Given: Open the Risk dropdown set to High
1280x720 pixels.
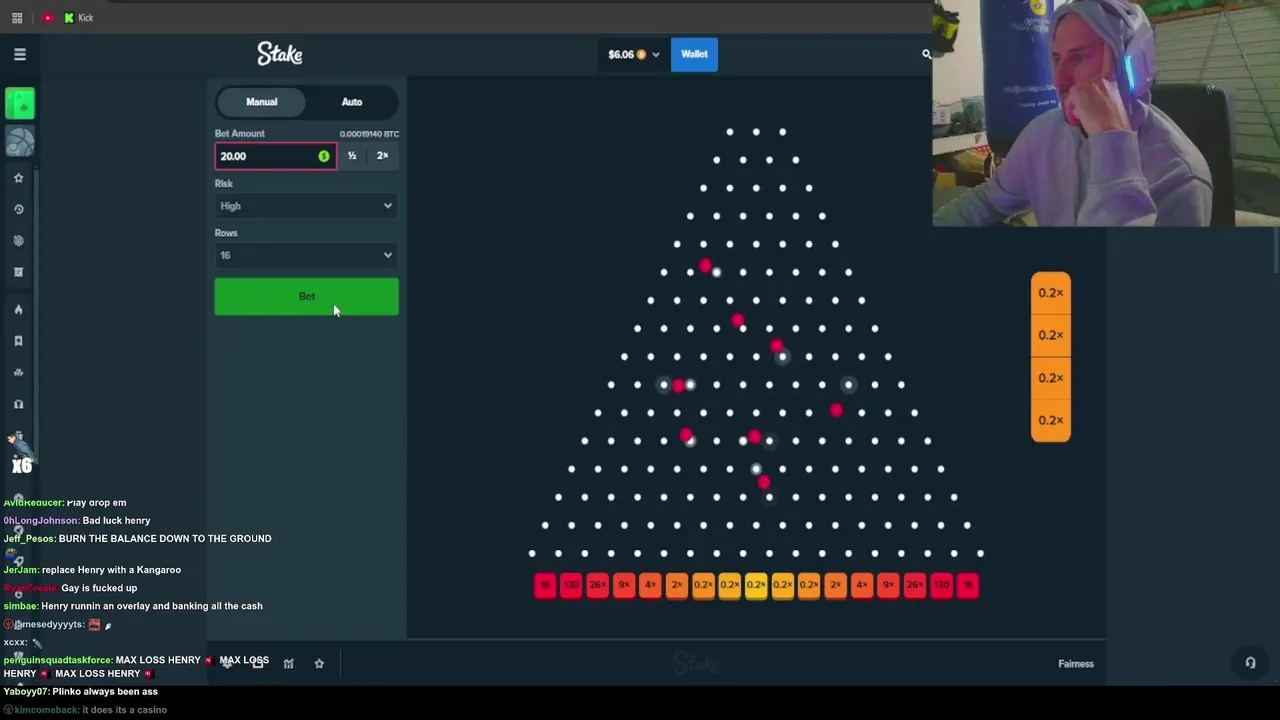Looking at the screenshot, I should [306, 206].
